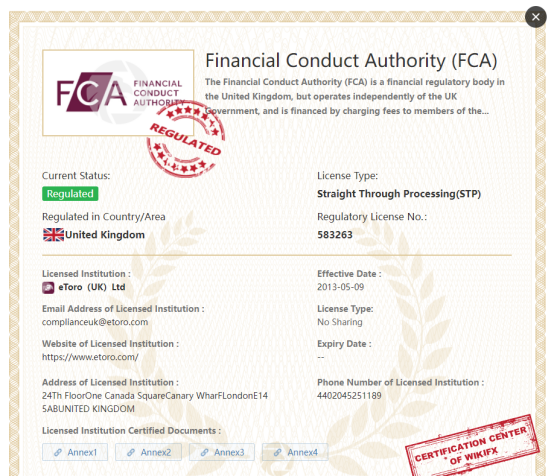Click the link icon inside Annex1 button
The height and width of the screenshot is (476, 554).
(58, 452)
